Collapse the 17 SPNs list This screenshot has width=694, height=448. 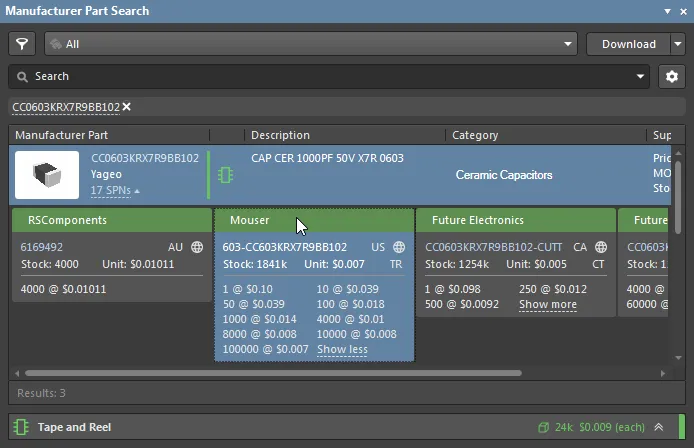(115, 190)
